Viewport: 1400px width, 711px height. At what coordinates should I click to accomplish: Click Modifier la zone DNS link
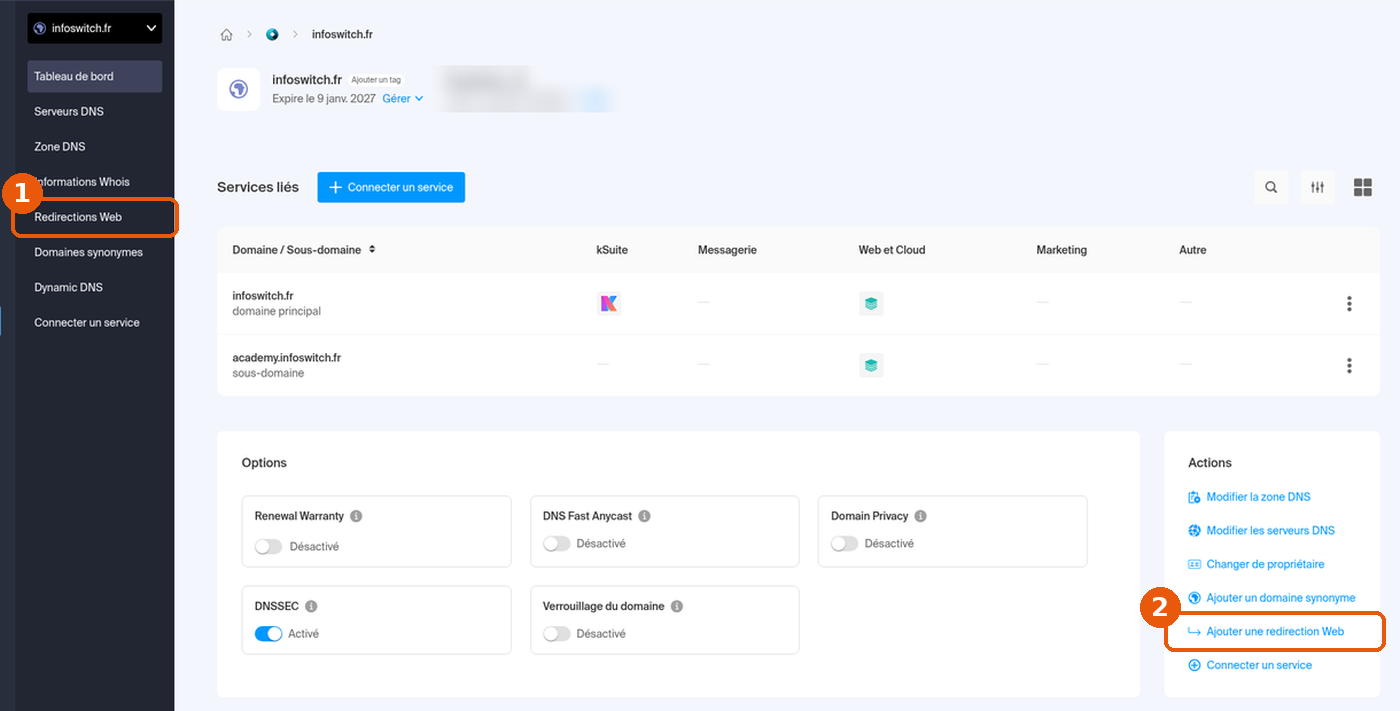pyautogui.click(x=1249, y=497)
